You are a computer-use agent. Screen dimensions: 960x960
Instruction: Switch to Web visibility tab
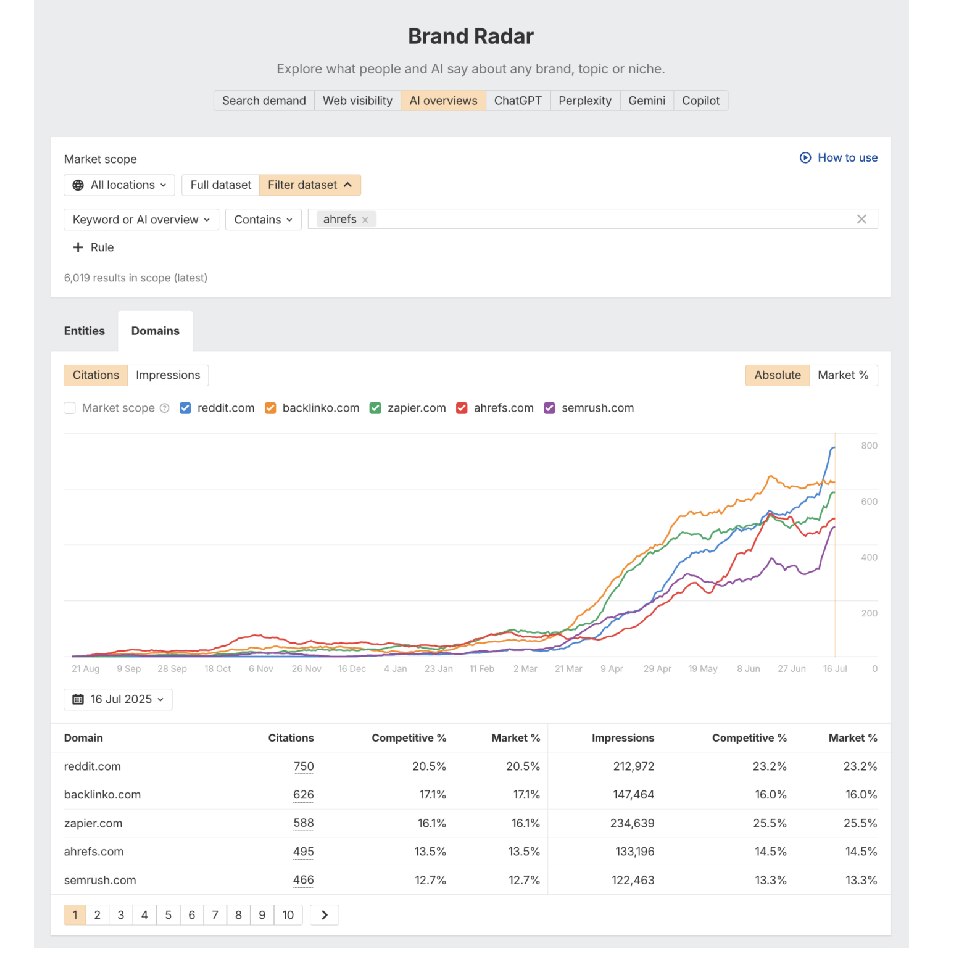click(358, 100)
